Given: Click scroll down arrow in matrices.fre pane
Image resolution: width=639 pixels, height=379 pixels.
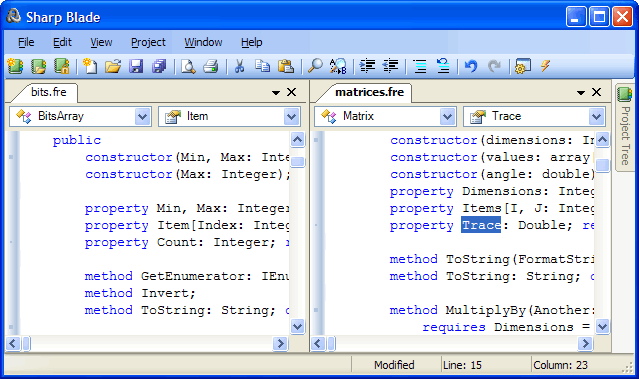Looking at the screenshot, I should click(602, 326).
